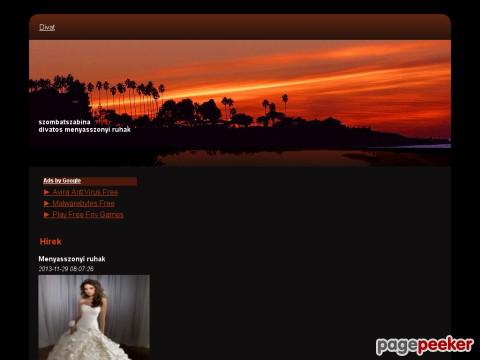The image size is (480, 360).
Task: Click the red arrow before Malwarebytes link
Action: [x=47, y=204]
